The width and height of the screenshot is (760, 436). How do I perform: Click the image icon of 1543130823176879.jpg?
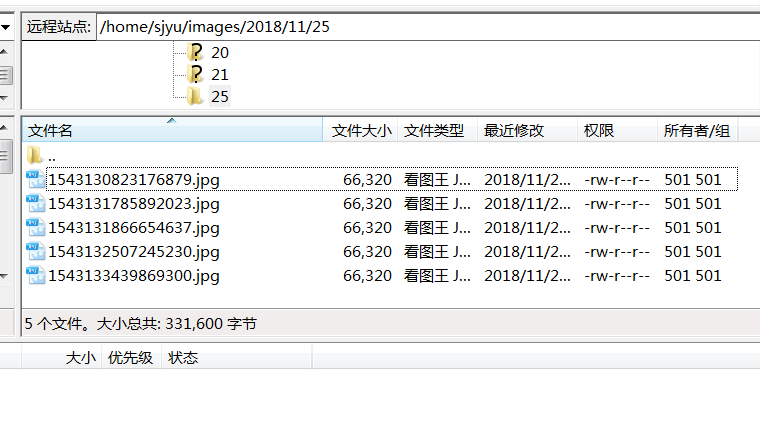tap(35, 179)
